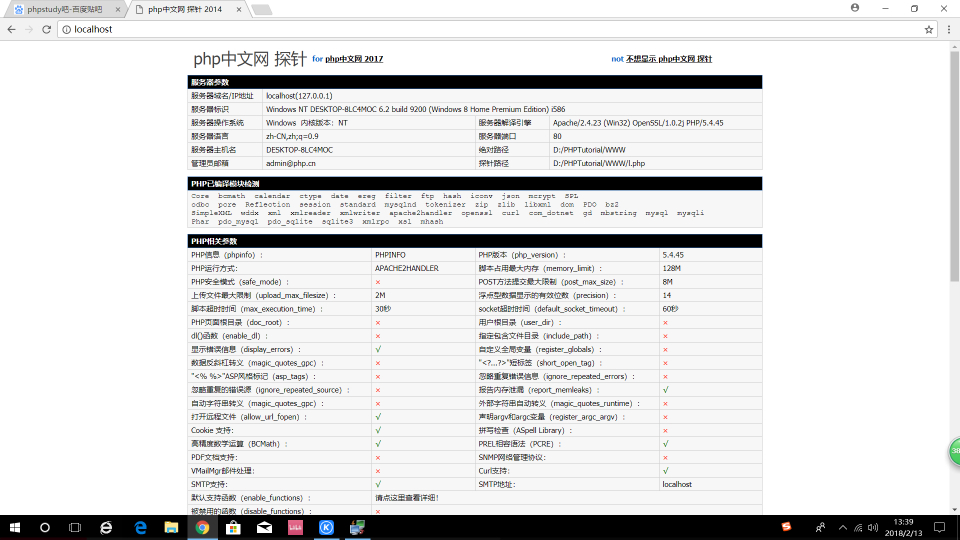Image resolution: width=960 pixels, height=540 pixels.
Task: Select the DESKTOP-8LC4MOC hostname value
Action: click(x=299, y=150)
